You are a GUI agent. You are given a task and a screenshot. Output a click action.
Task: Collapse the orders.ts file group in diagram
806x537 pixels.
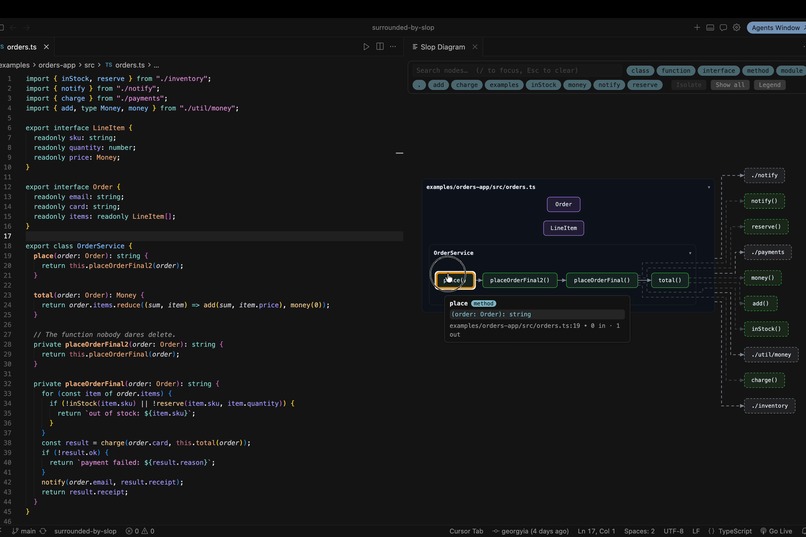point(709,187)
